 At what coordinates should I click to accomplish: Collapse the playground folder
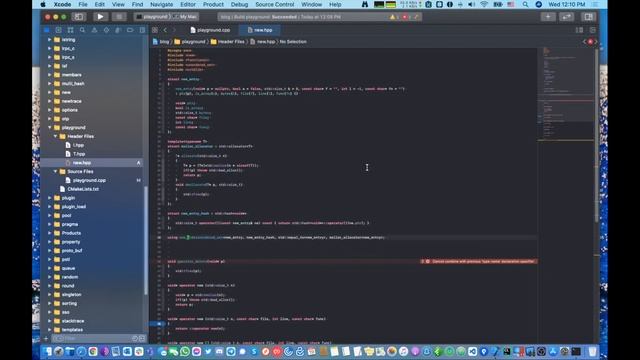(x=50, y=127)
